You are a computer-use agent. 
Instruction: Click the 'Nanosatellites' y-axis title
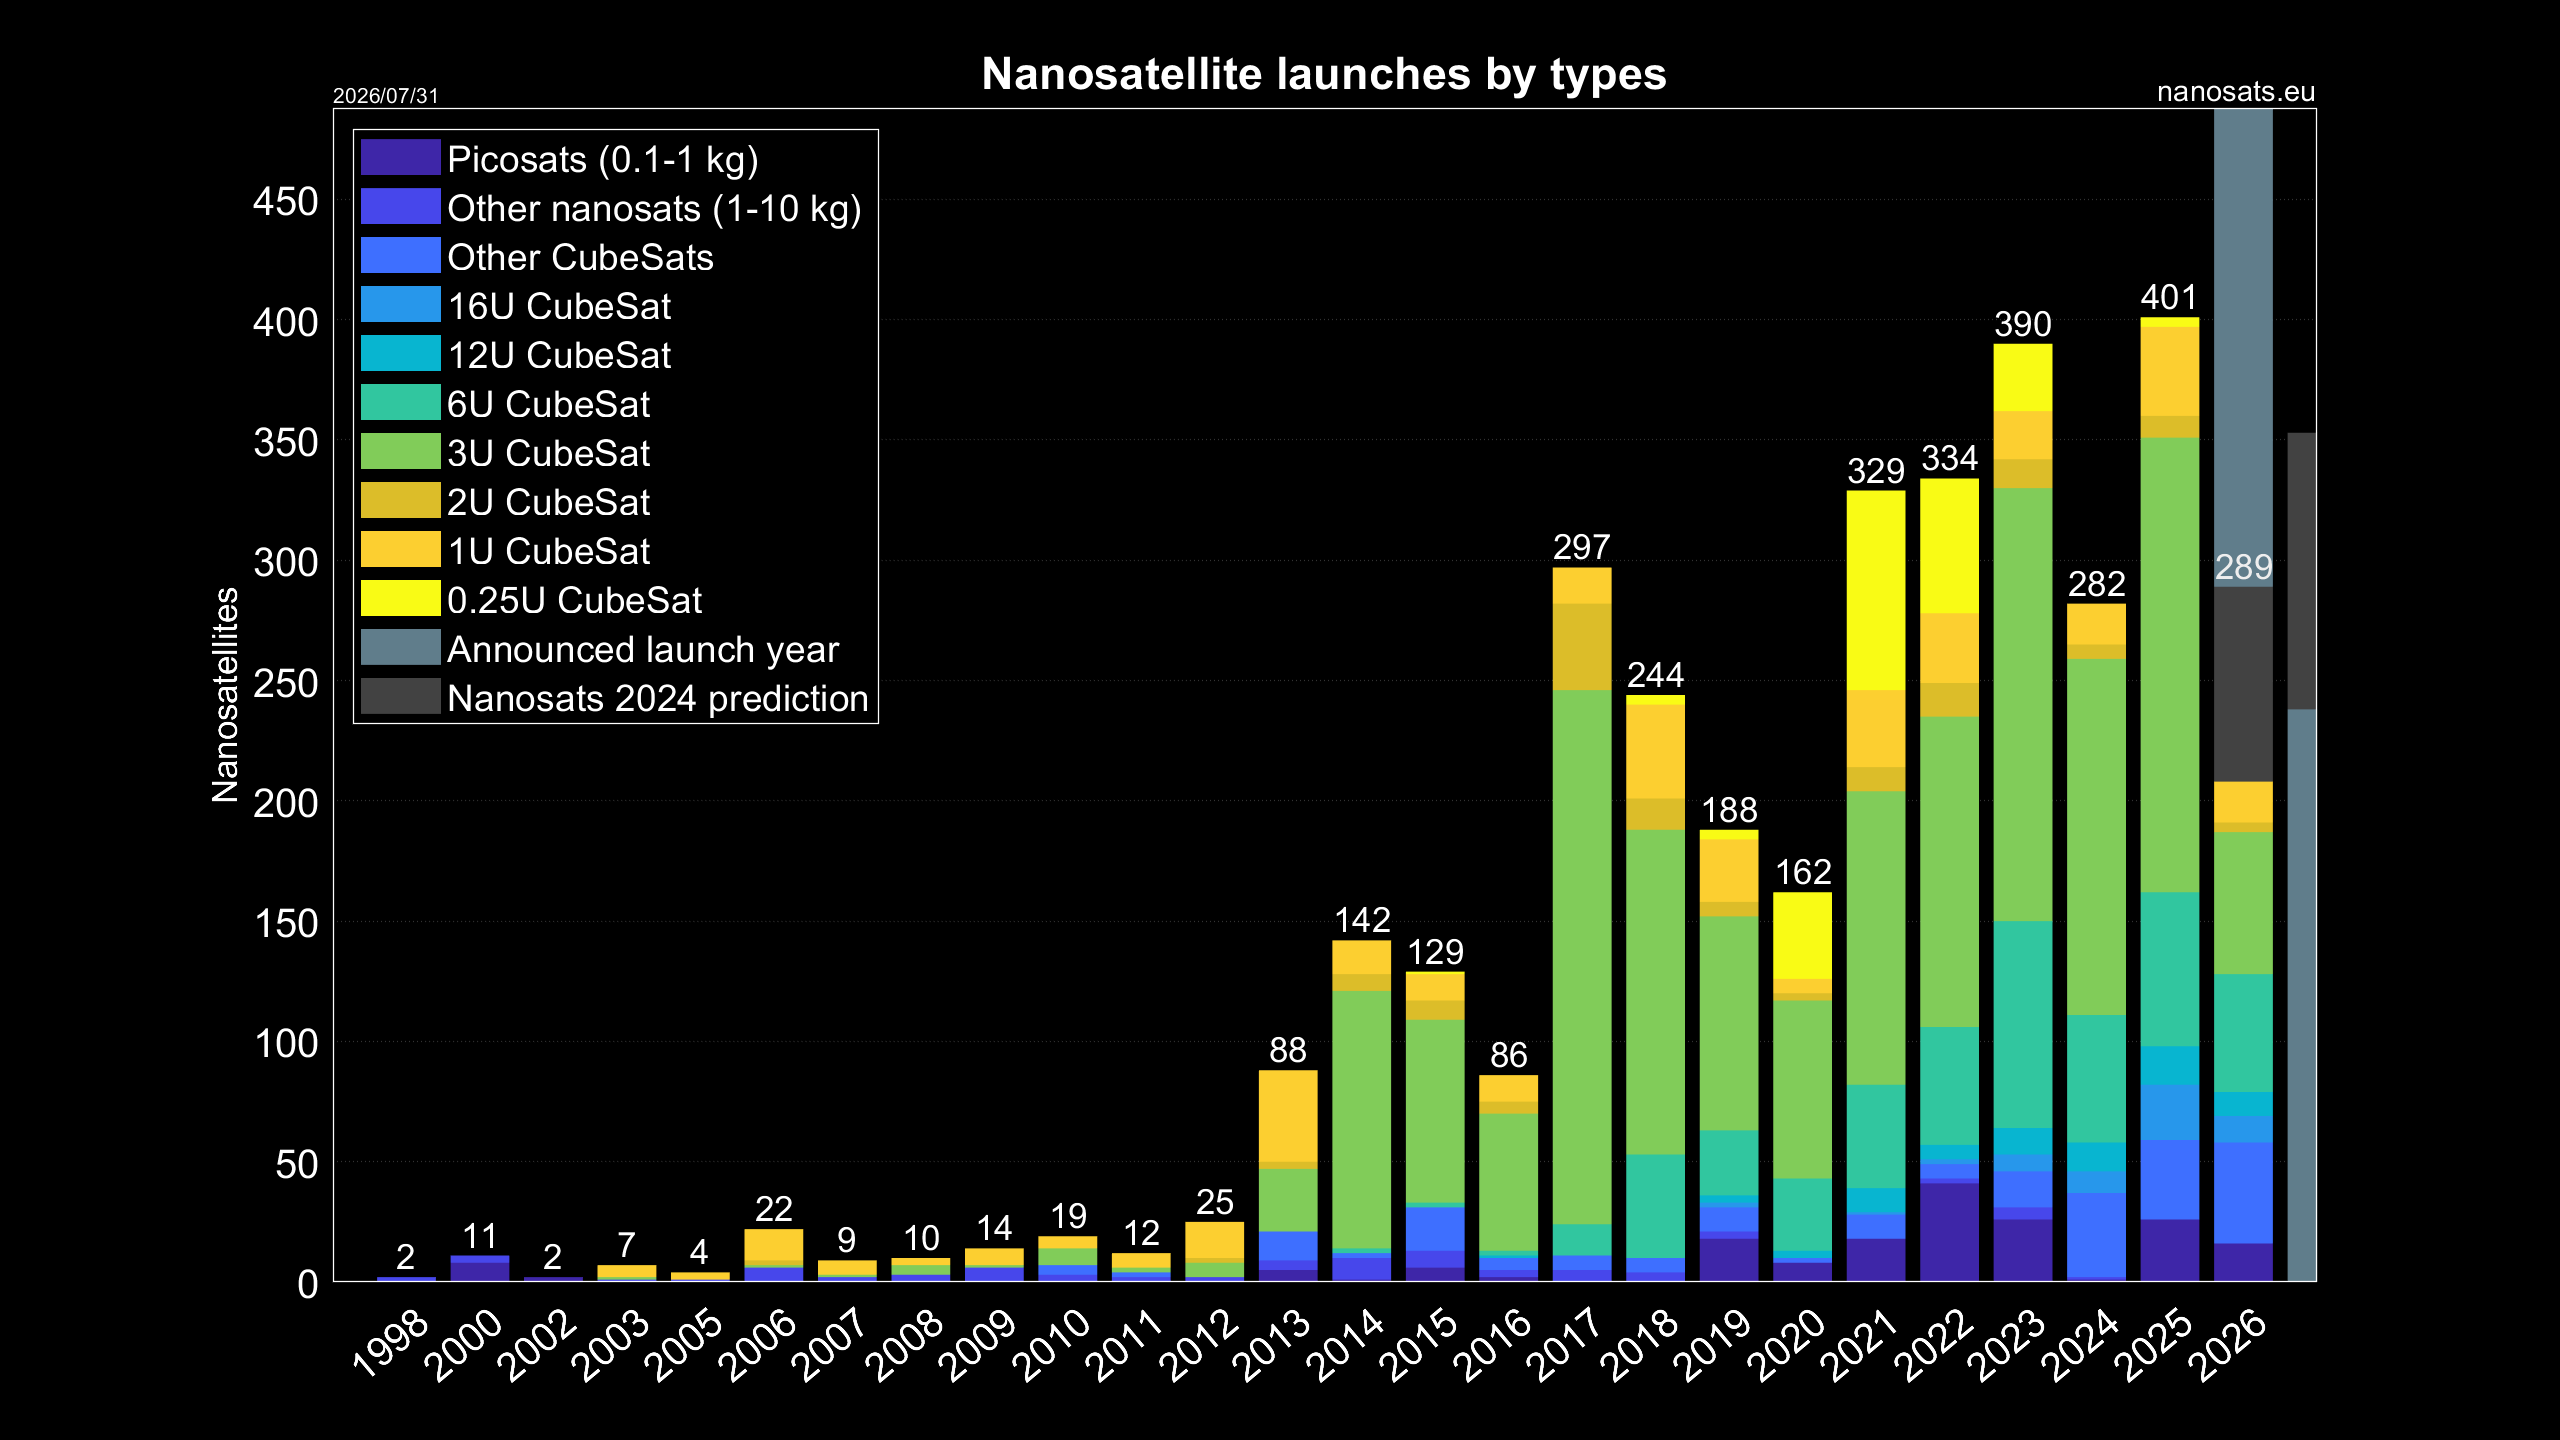click(x=226, y=695)
